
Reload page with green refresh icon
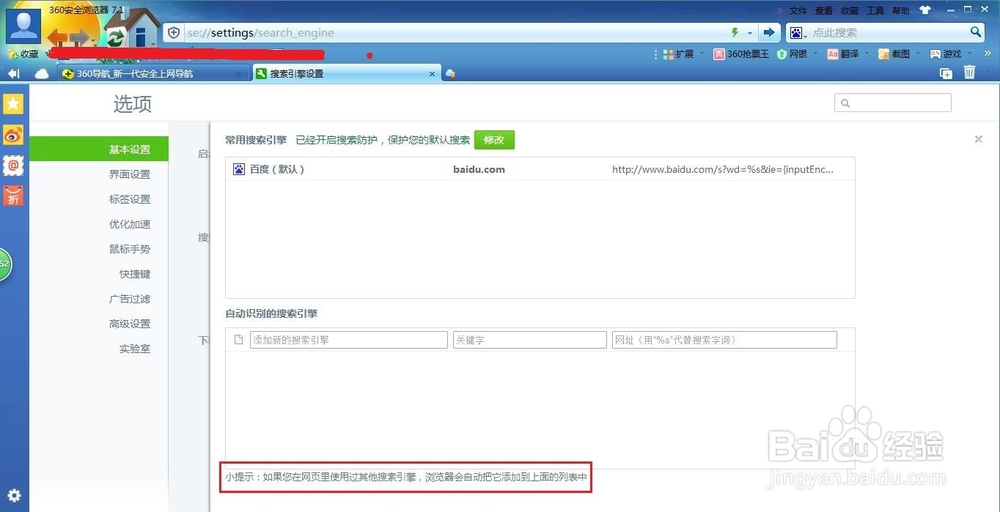pos(115,37)
